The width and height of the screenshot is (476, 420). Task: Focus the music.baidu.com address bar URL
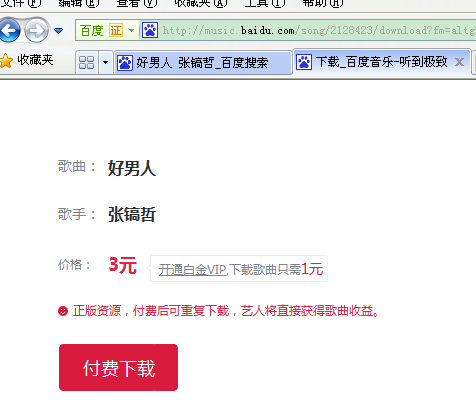(318, 31)
